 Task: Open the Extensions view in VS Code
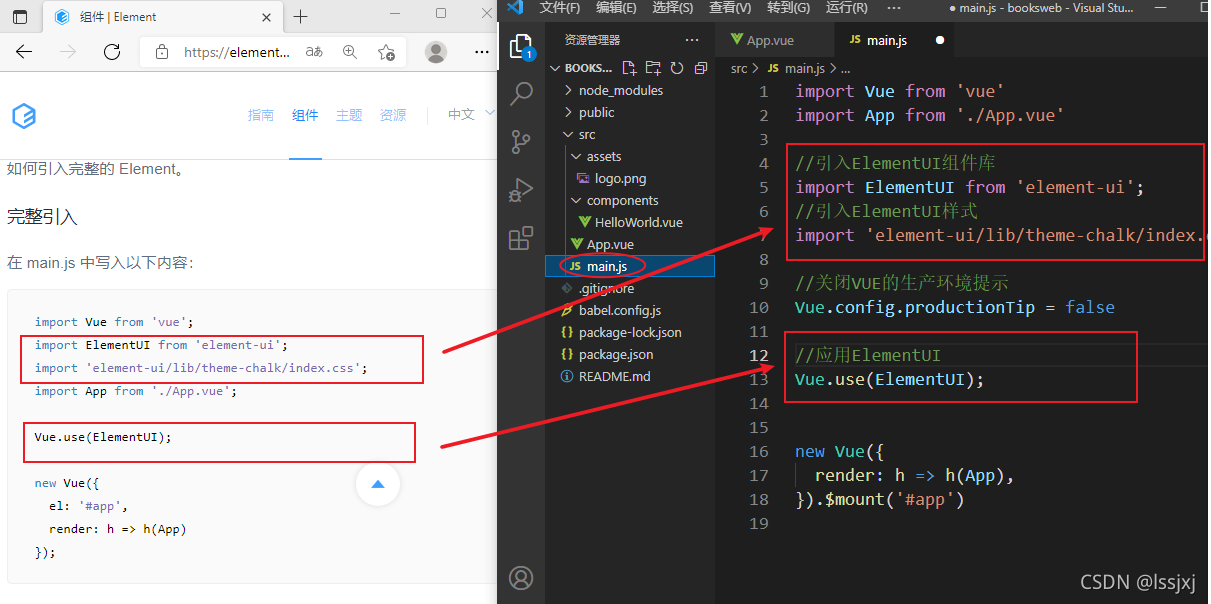tap(521, 238)
